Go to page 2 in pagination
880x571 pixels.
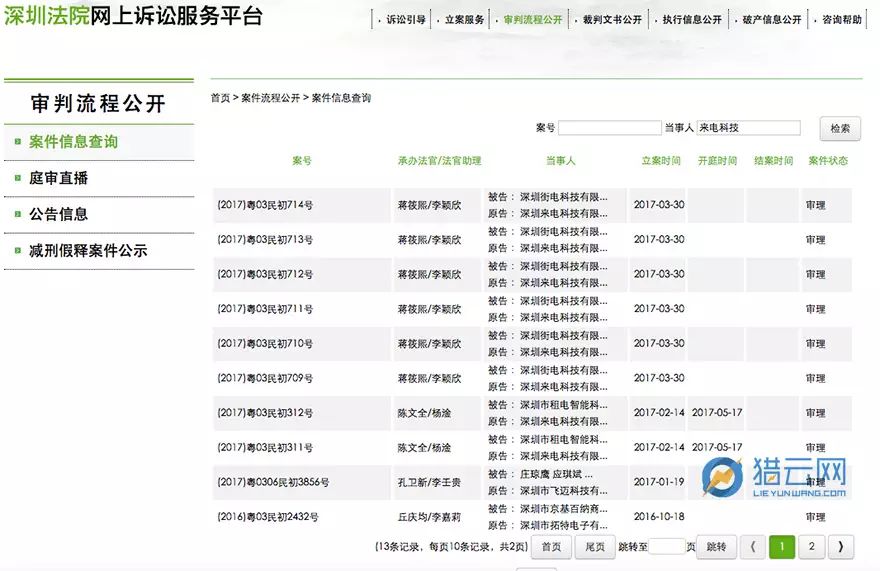[811, 547]
